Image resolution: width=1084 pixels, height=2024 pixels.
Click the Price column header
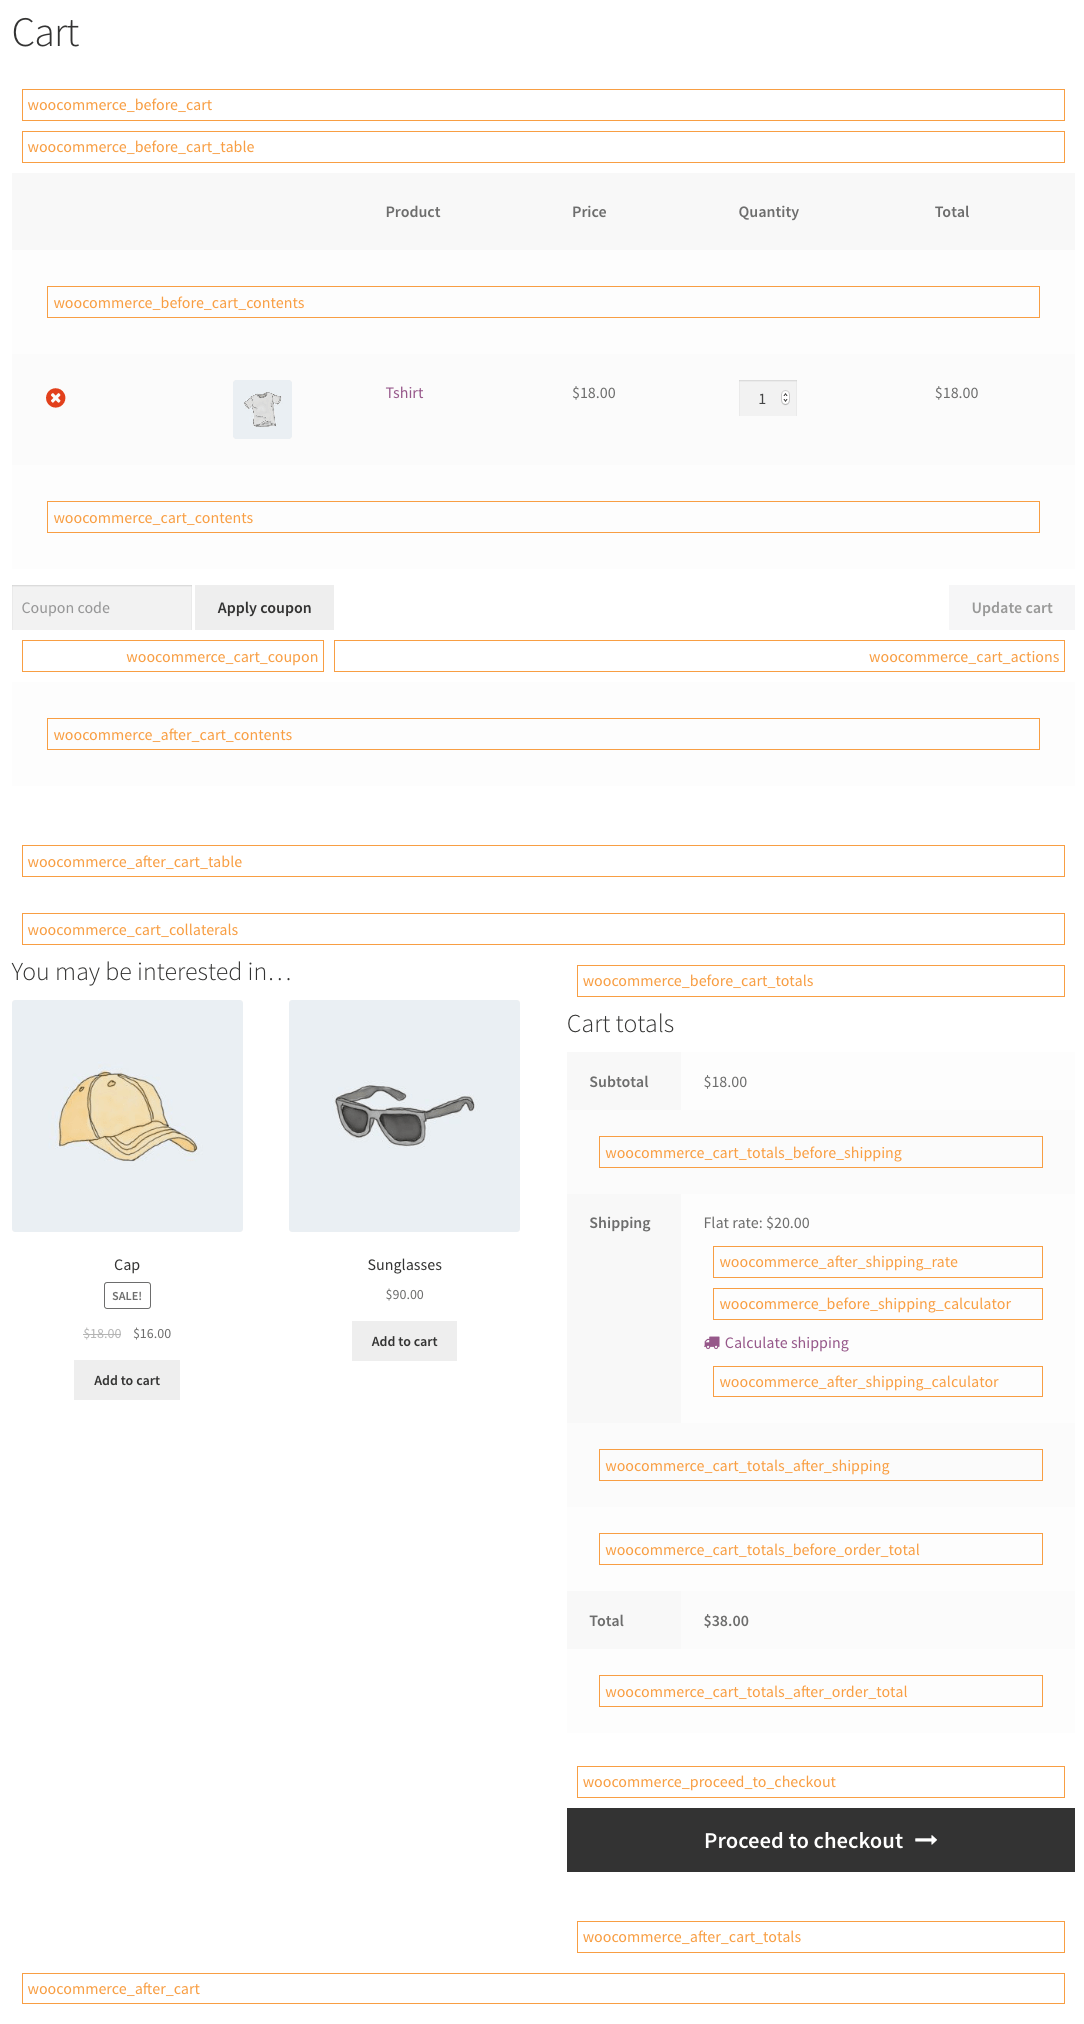coord(589,212)
